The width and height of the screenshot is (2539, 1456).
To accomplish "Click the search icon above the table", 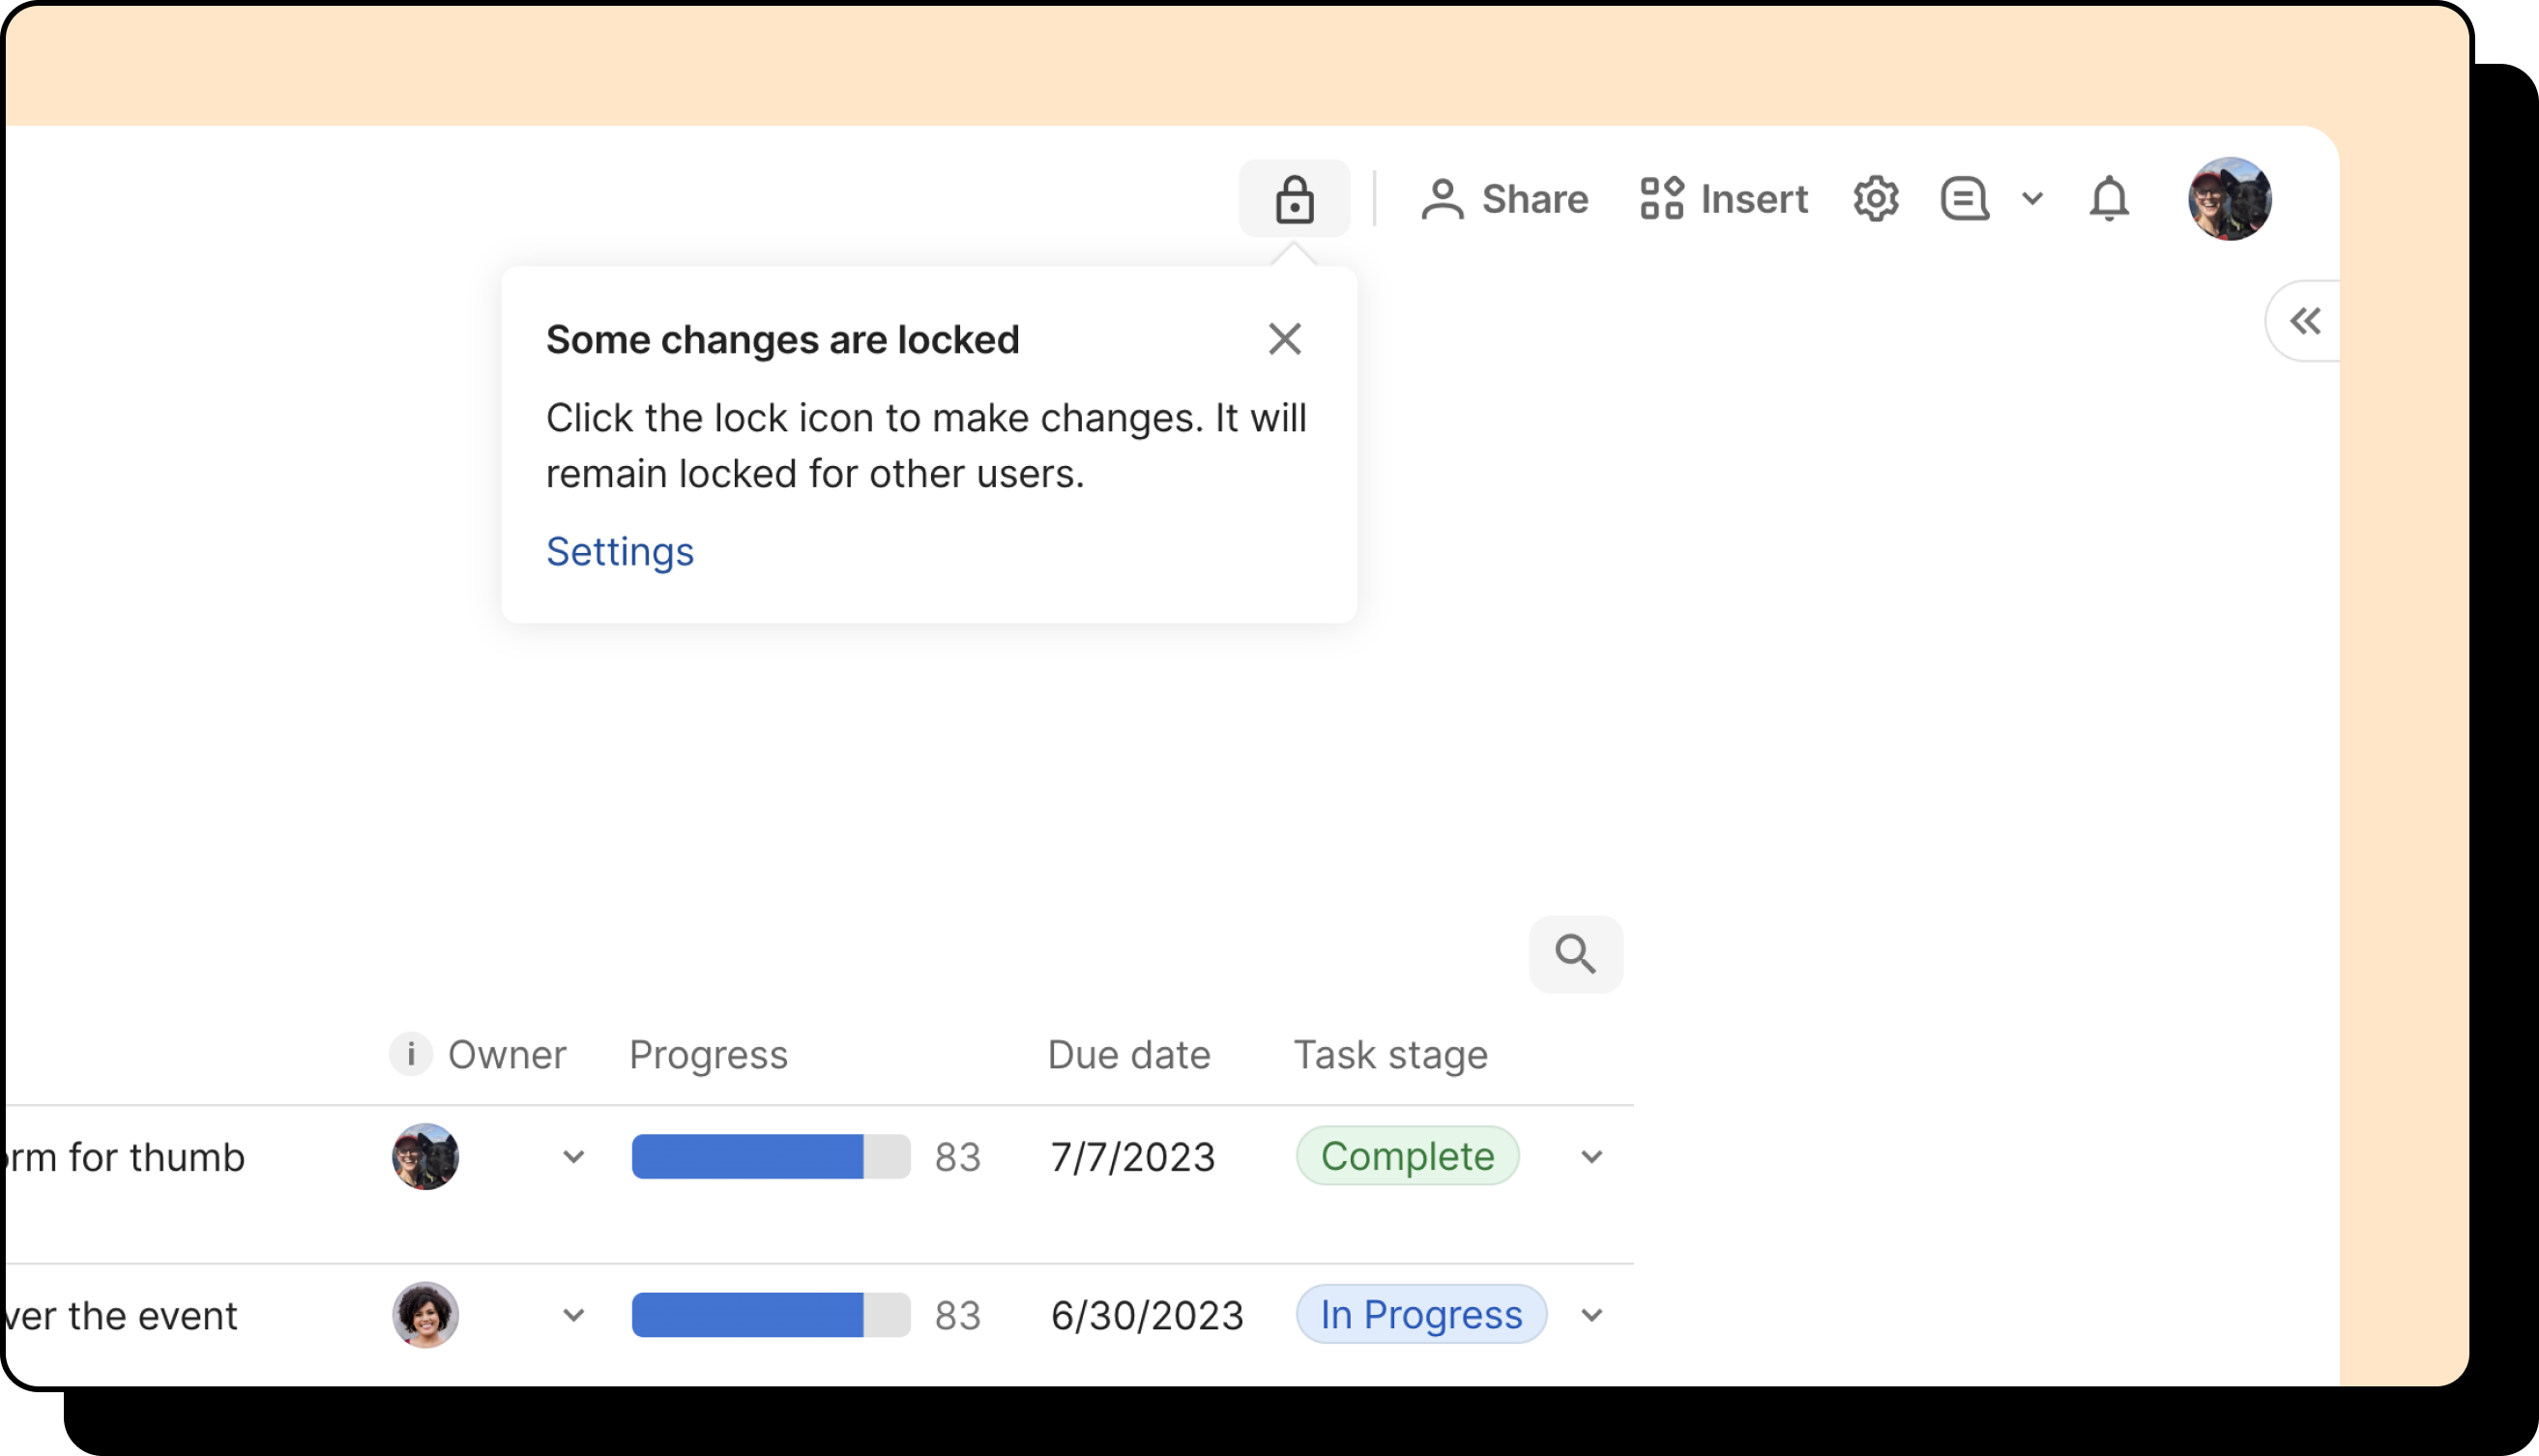I will pos(1576,953).
